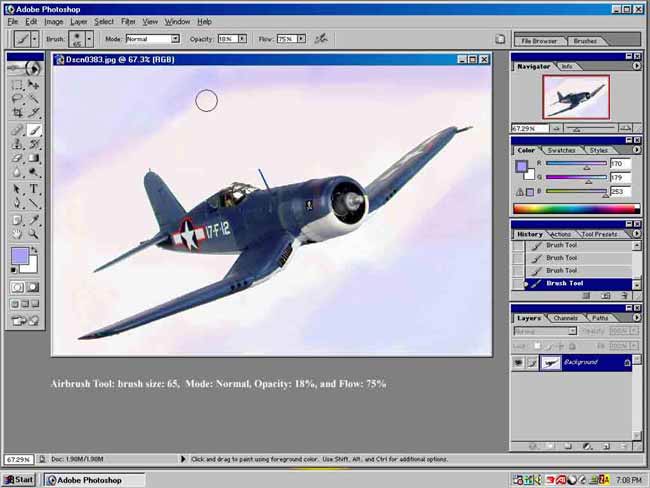Set history brush source on selected Brush Tool state
This screenshot has height=488, width=650.
point(517,284)
